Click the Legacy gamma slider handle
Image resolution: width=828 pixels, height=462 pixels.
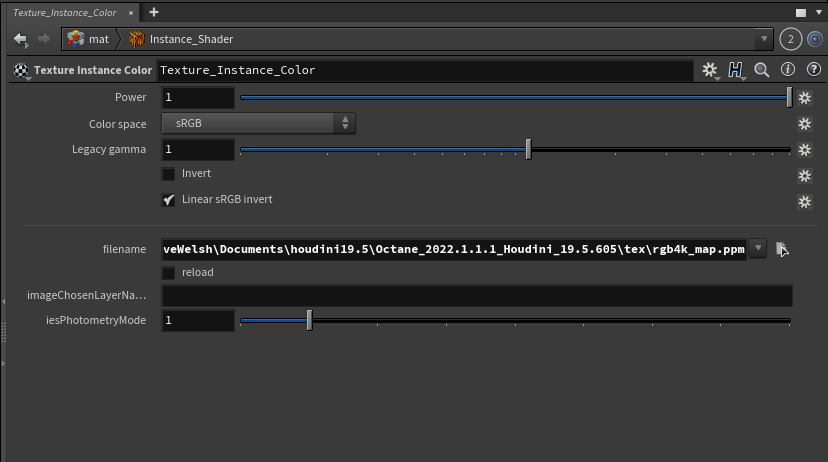click(x=528, y=149)
